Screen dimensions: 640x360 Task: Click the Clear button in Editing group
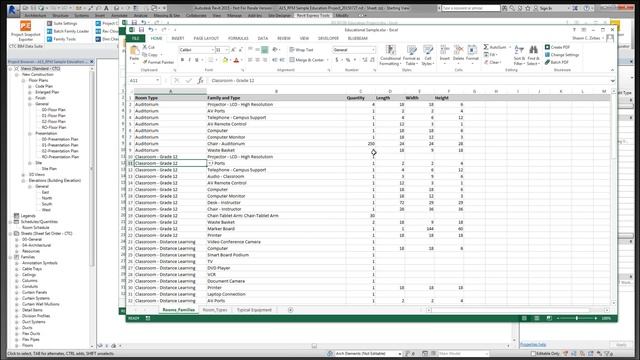tap(492, 62)
